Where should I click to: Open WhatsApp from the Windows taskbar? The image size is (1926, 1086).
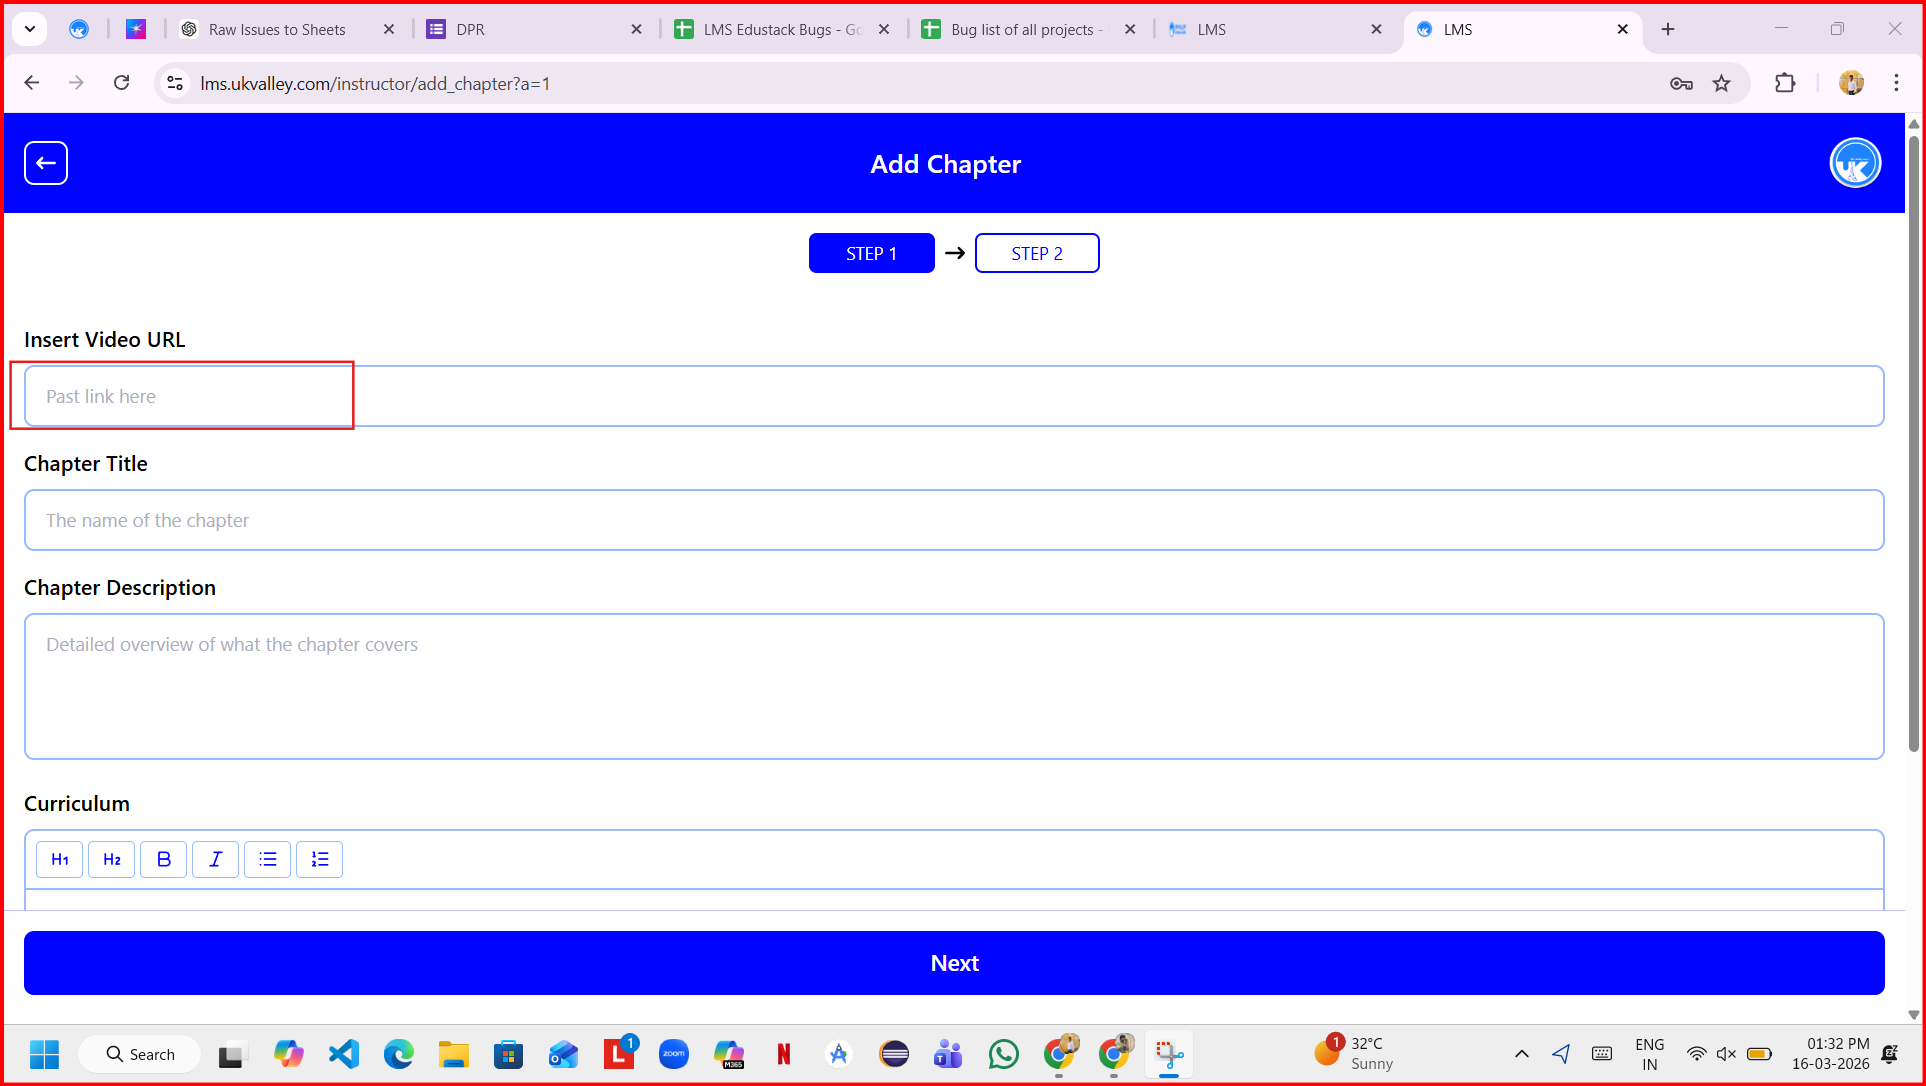point(1004,1054)
